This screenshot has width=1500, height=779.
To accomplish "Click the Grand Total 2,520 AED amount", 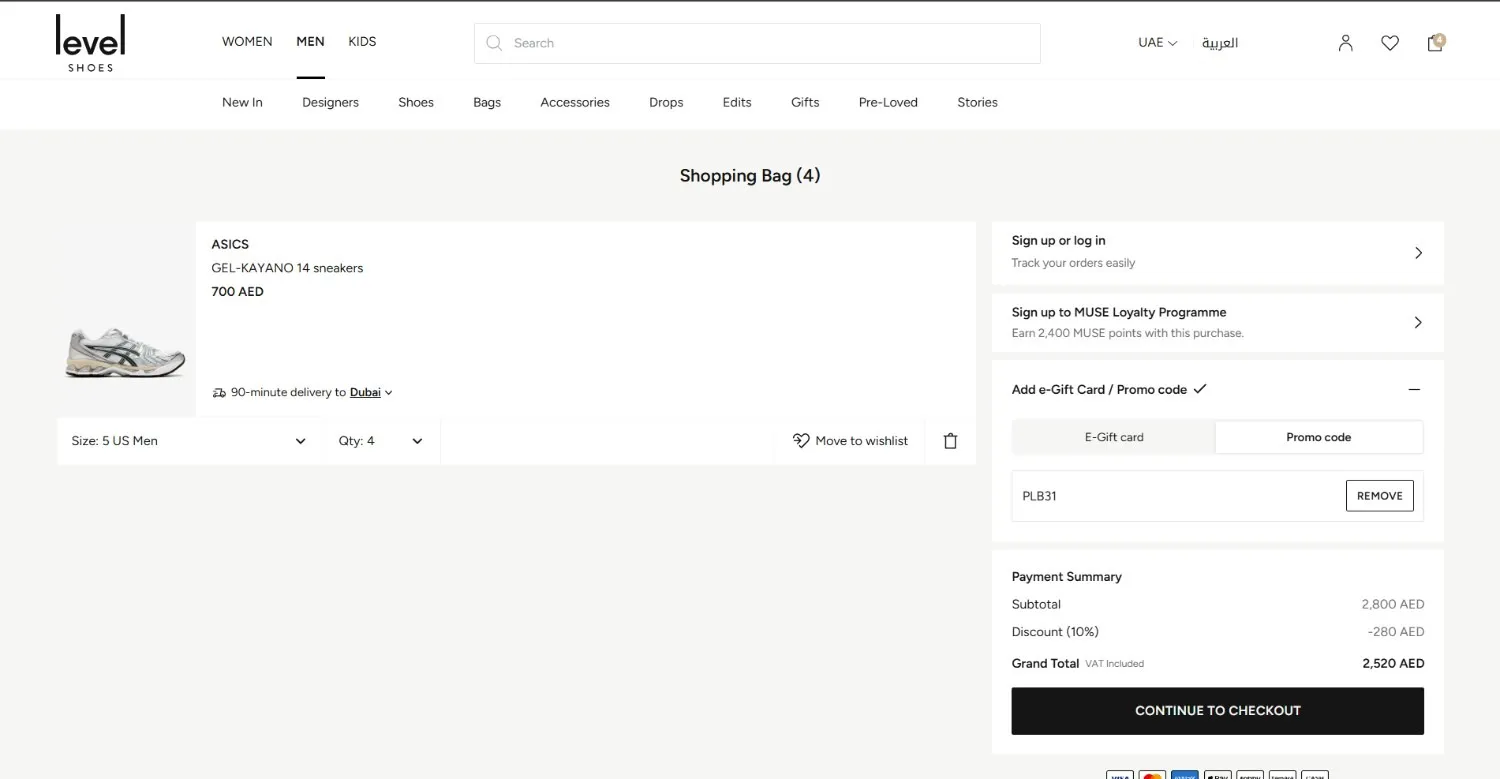I will click(1393, 664).
